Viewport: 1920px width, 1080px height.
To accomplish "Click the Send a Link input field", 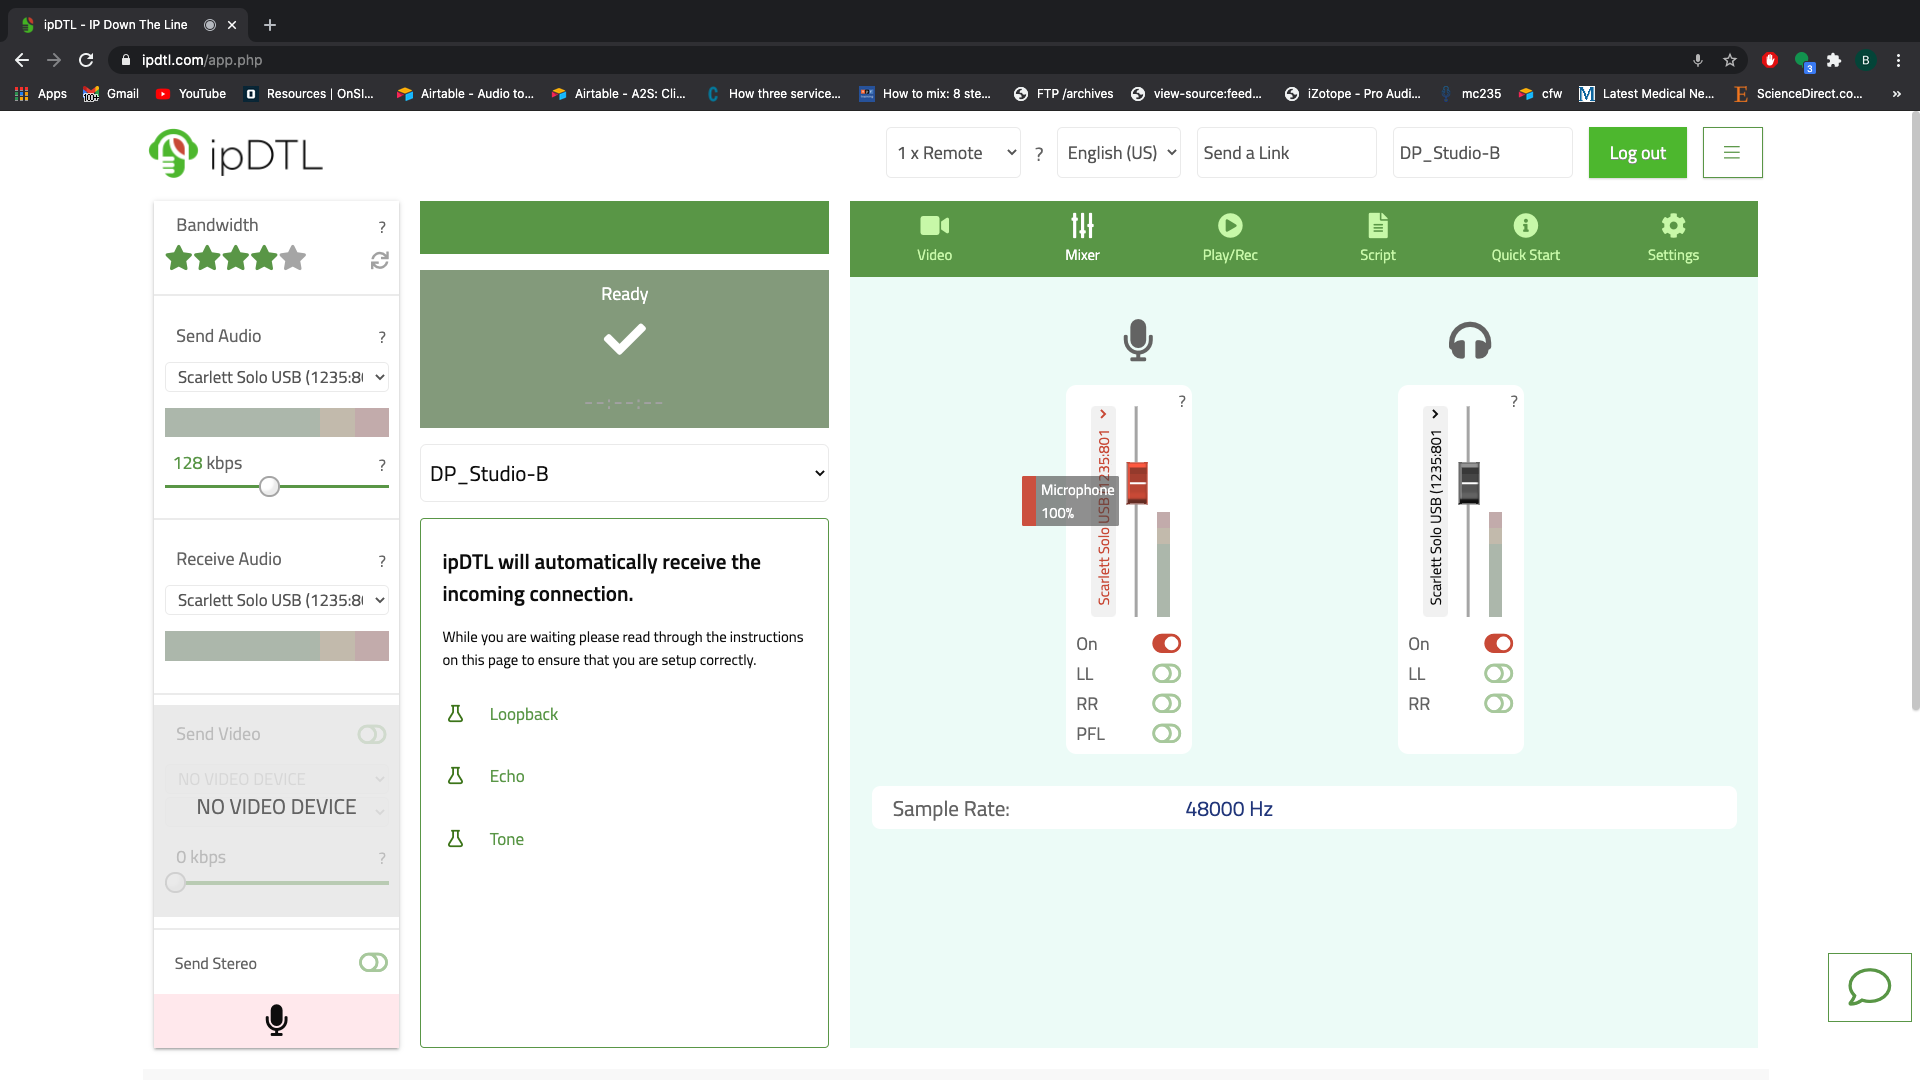I will pos(1287,152).
